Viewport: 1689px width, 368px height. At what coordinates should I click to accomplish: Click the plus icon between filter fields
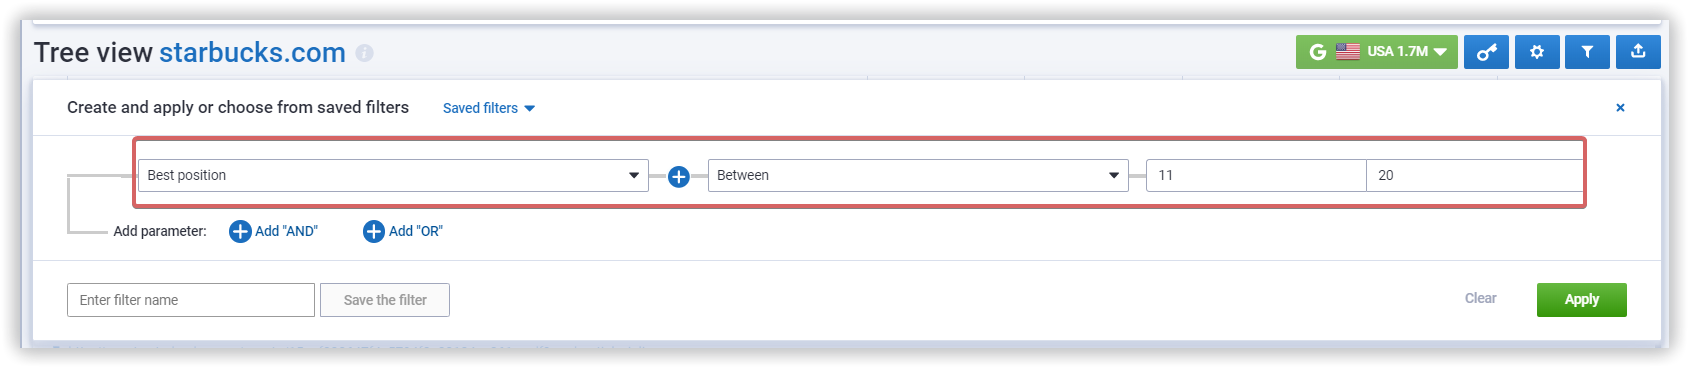[x=678, y=176]
